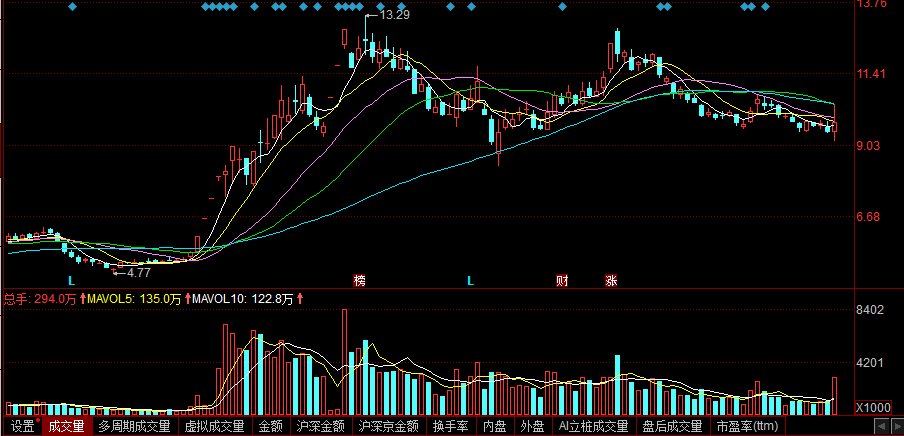Click the X1000 volume scale label

pyautogui.click(x=872, y=408)
